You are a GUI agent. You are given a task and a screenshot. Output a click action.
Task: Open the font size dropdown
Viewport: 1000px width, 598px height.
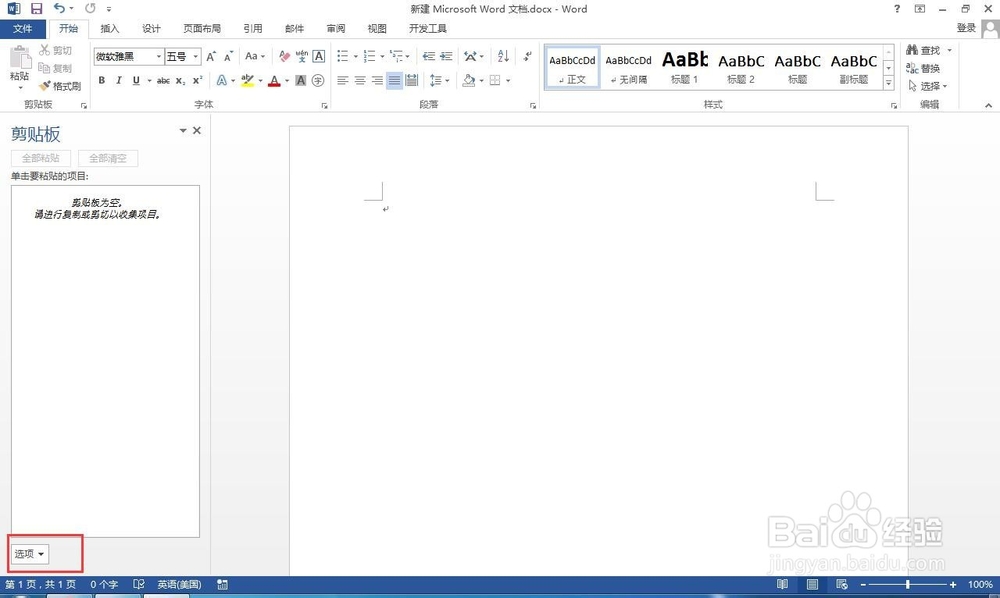pos(196,57)
